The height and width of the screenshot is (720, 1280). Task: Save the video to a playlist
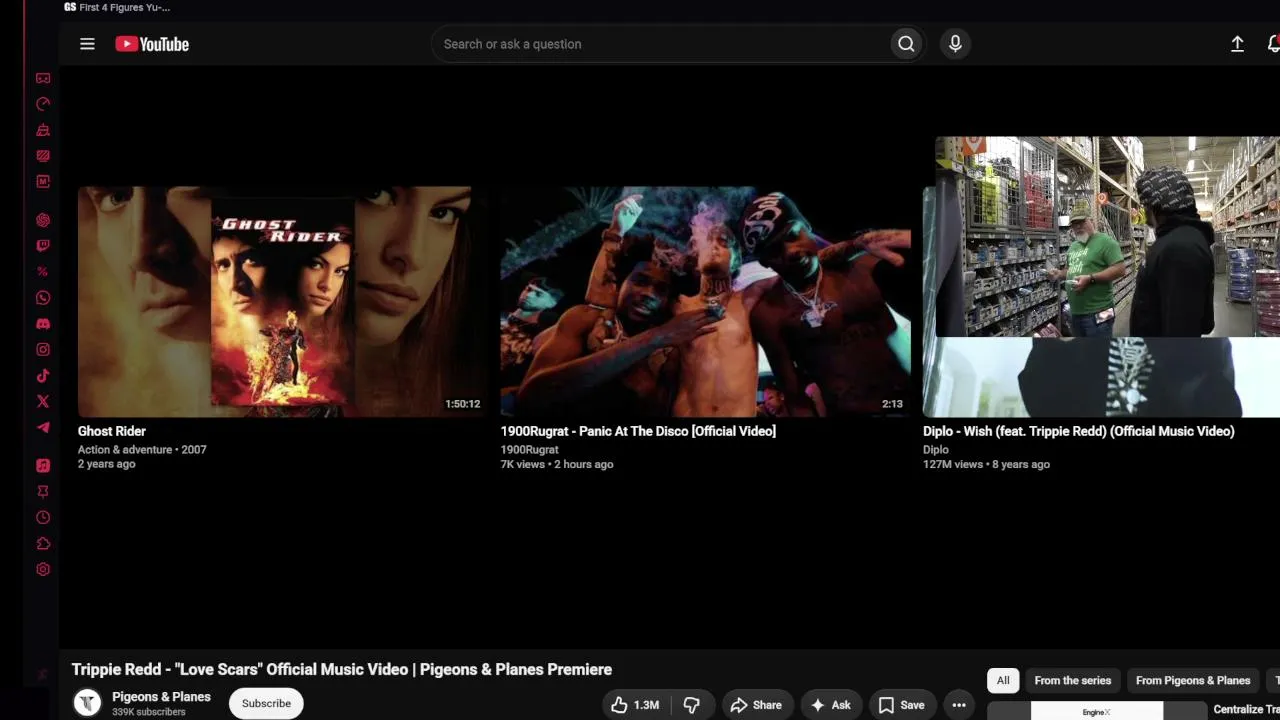click(x=901, y=705)
